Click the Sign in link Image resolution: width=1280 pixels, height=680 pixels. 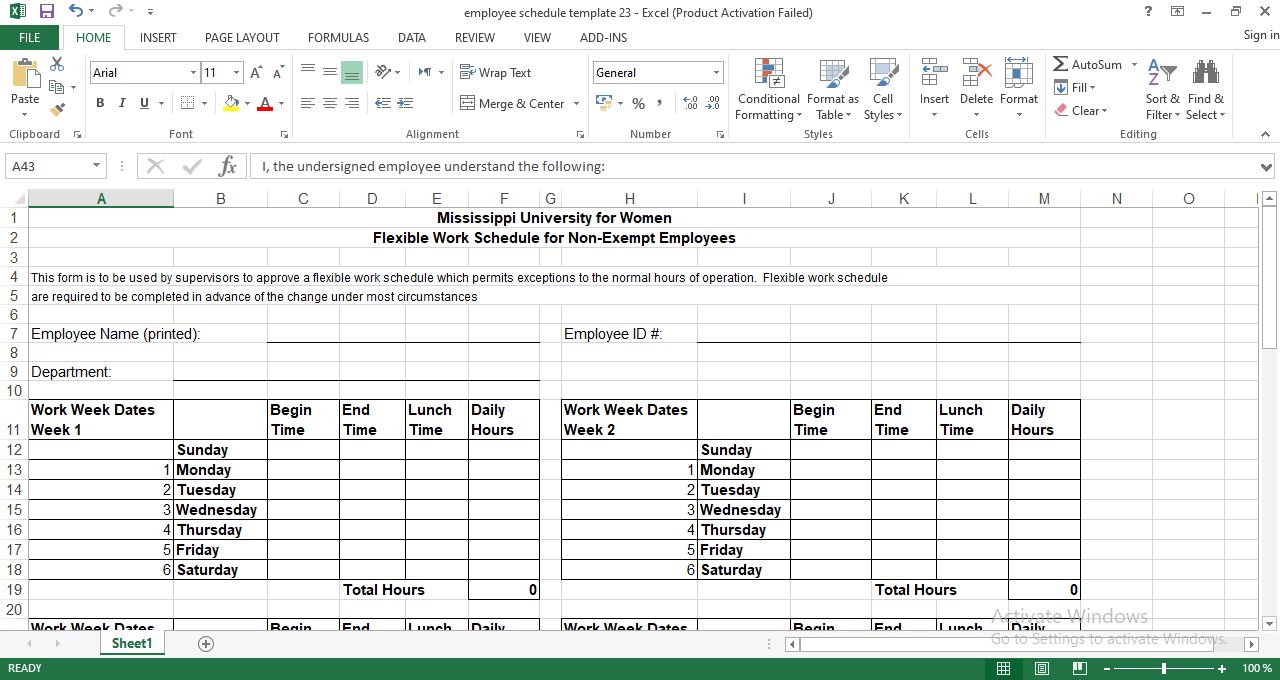1259,35
